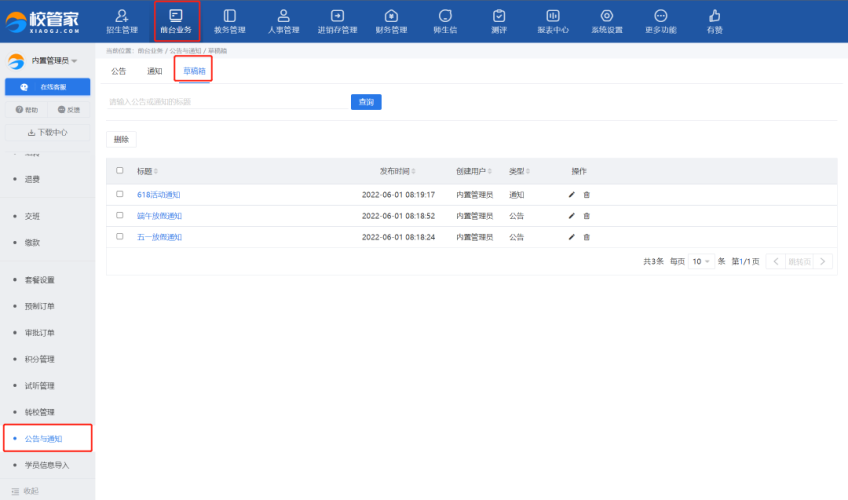Viewport: 848px width, 500px height.
Task: Delete the 端午放假通知 row via trash icon
Action: click(x=587, y=216)
